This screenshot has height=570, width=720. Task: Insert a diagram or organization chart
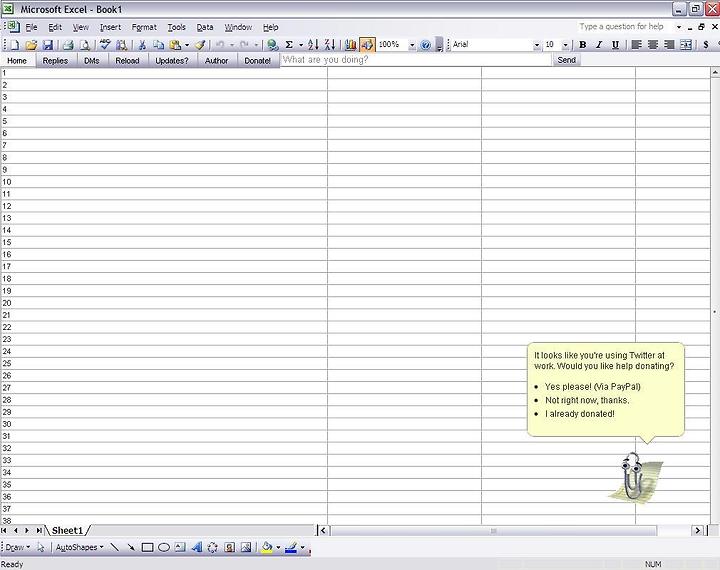(213, 547)
